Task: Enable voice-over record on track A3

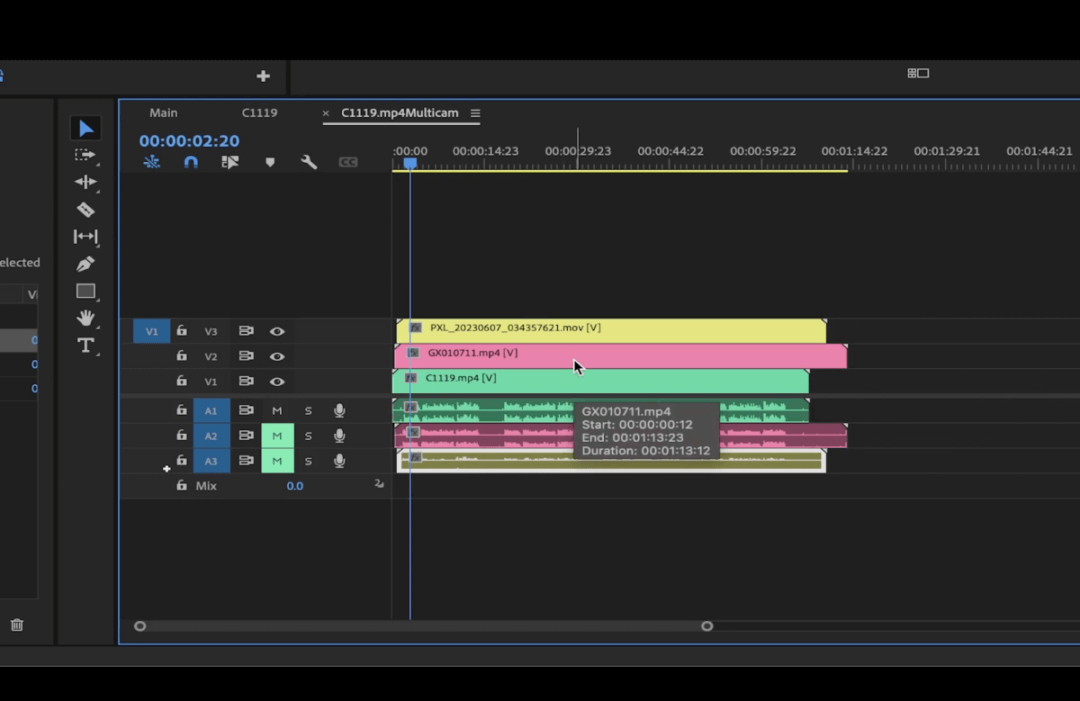Action: pos(339,460)
